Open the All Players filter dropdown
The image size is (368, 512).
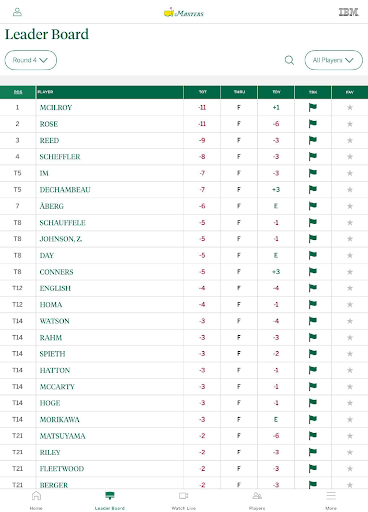click(333, 60)
